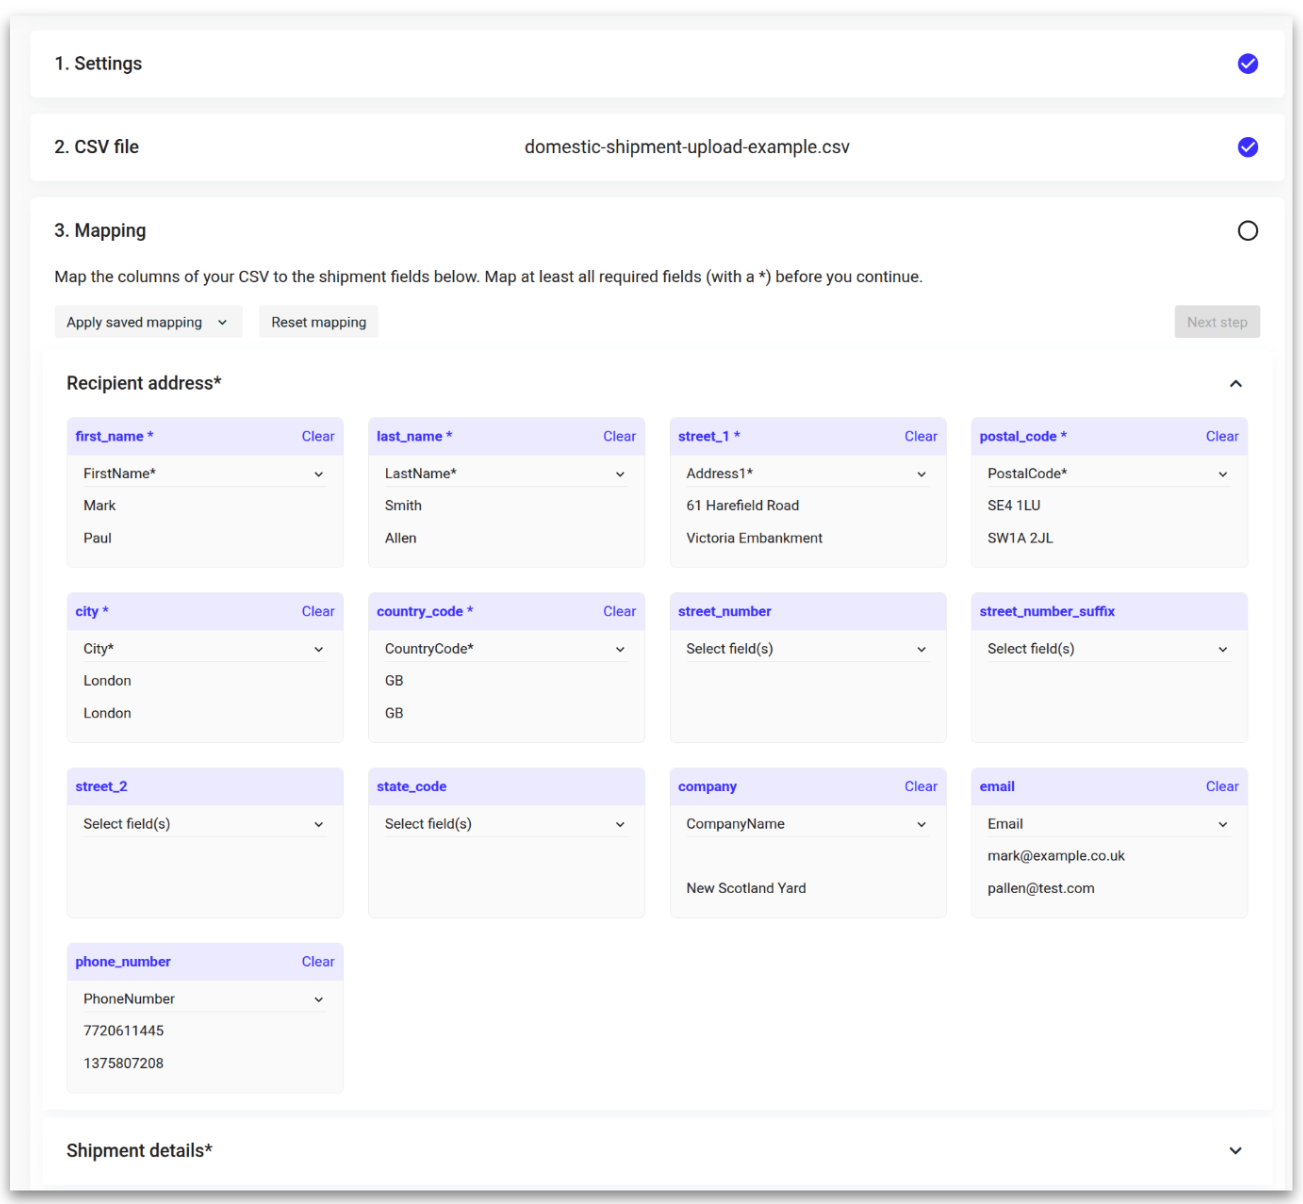This screenshot has height=1204, width=1303.
Task: Click the chevron beside LastName* selection
Action: click(620, 475)
